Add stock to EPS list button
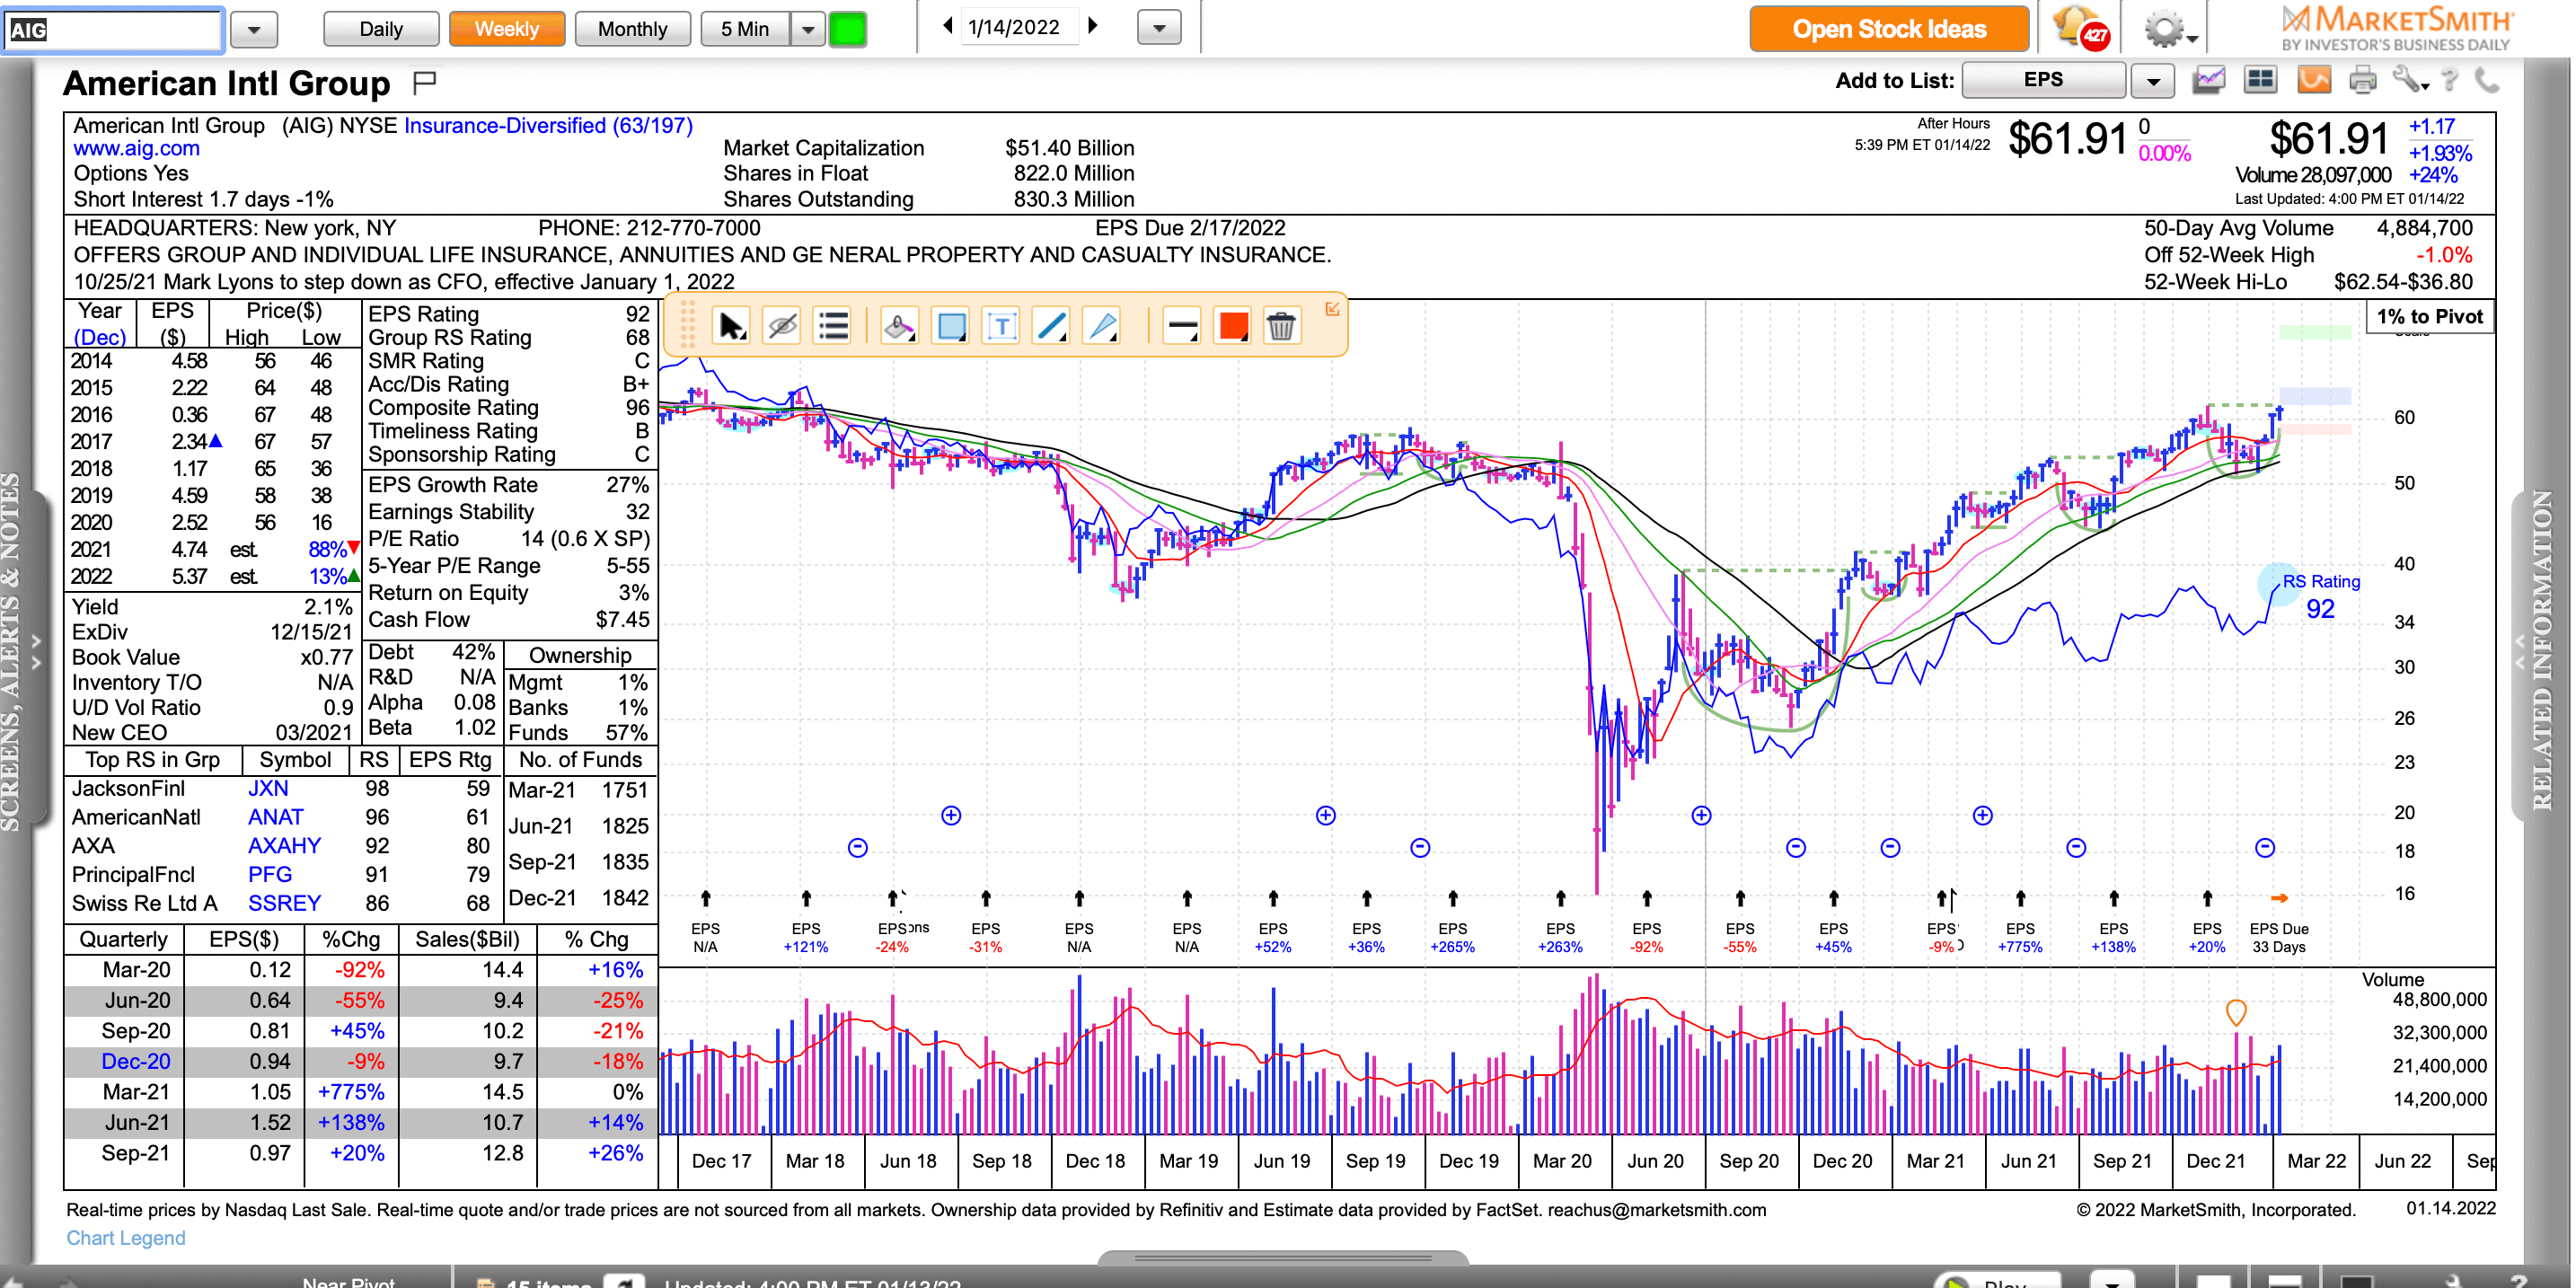Viewport: 2576px width, 1288px height. (x=2043, y=80)
